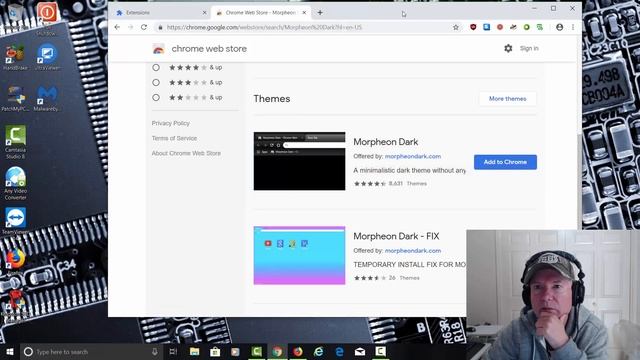Switch to the Extensions tab
The width and height of the screenshot is (640, 360).
tap(161, 13)
